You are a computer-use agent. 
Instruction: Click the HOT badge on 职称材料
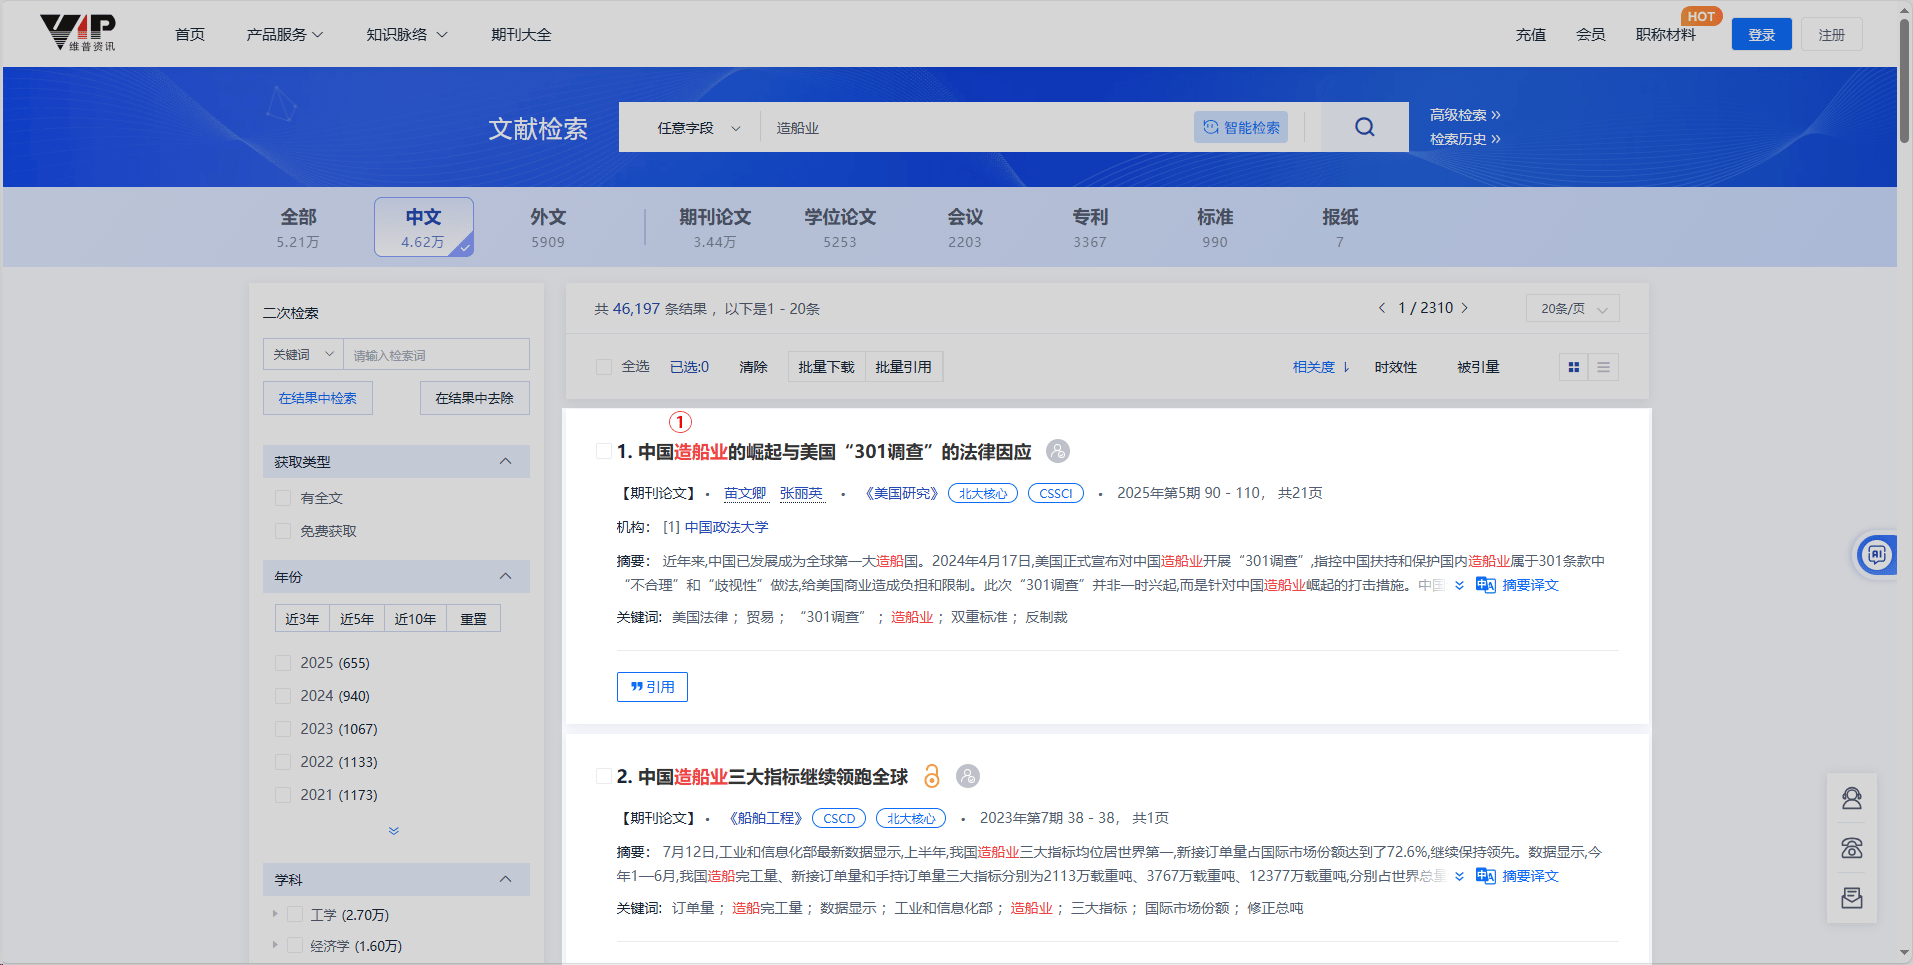(x=1701, y=16)
